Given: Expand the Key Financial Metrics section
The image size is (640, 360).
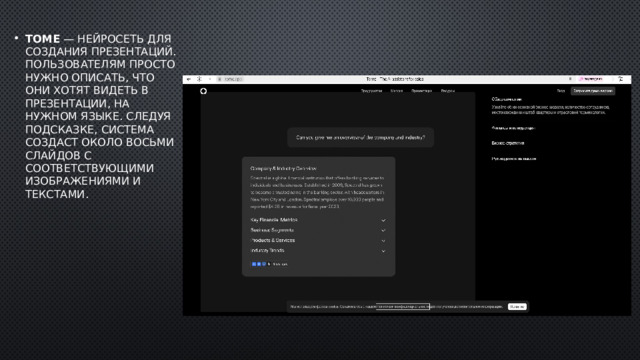Looking at the screenshot, I should [x=383, y=220].
